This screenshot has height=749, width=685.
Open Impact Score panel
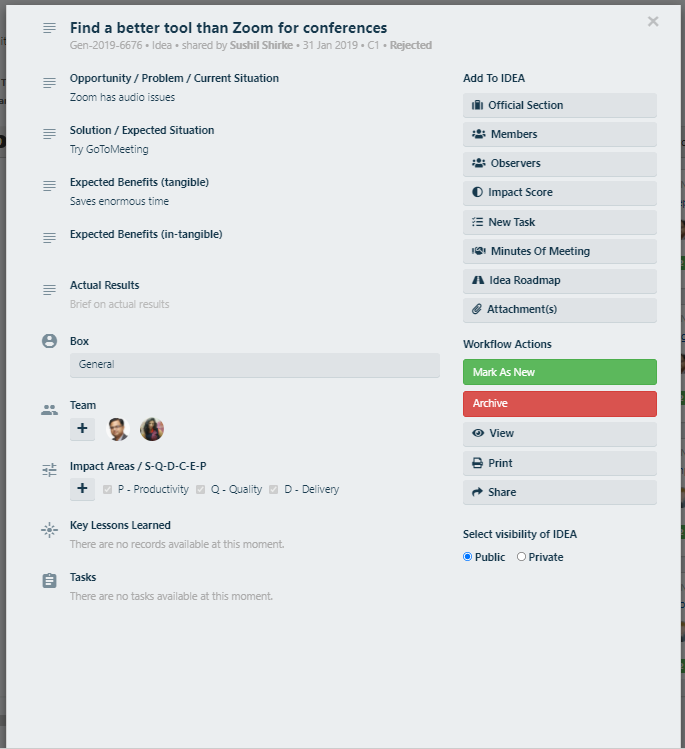[559, 193]
